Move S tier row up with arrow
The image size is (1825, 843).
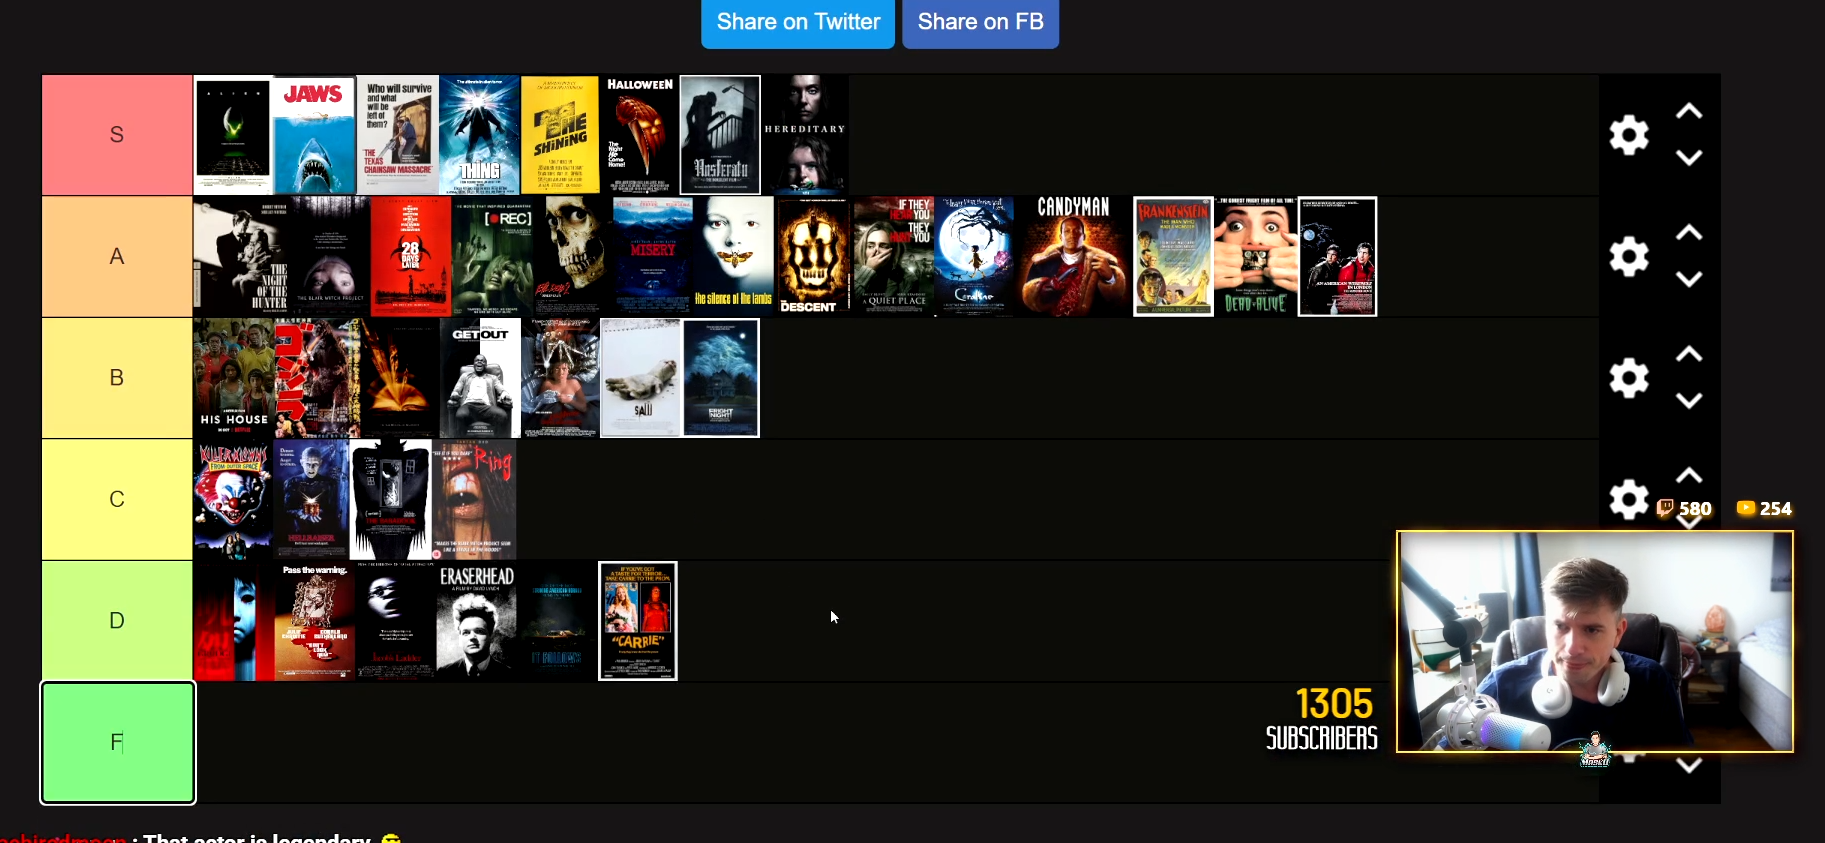tap(1689, 112)
